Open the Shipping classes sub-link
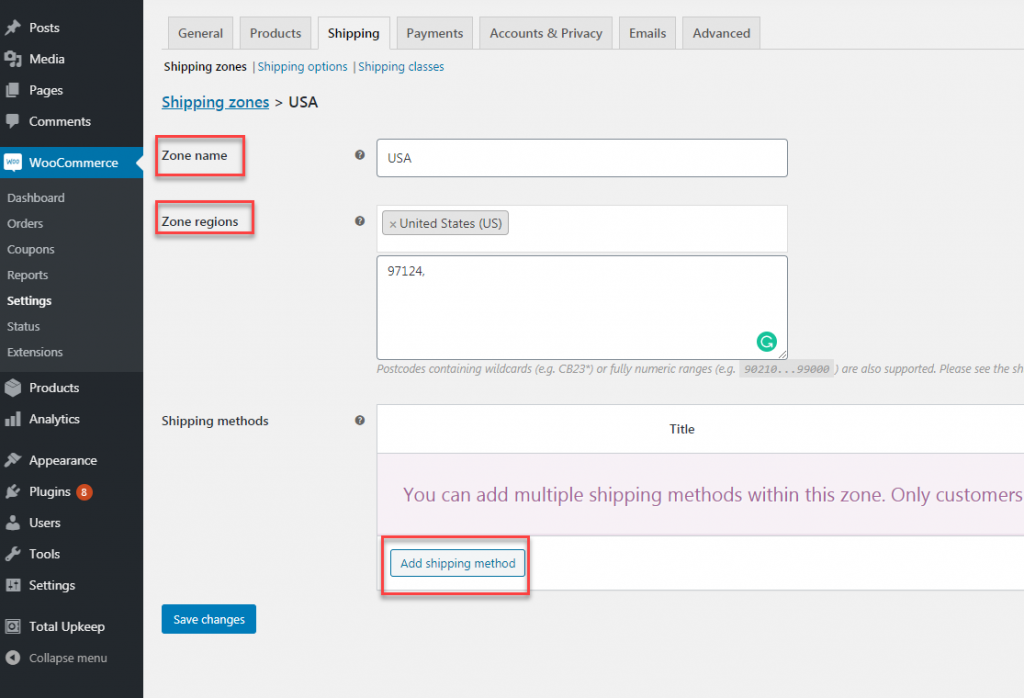The image size is (1024, 698). coord(401,67)
